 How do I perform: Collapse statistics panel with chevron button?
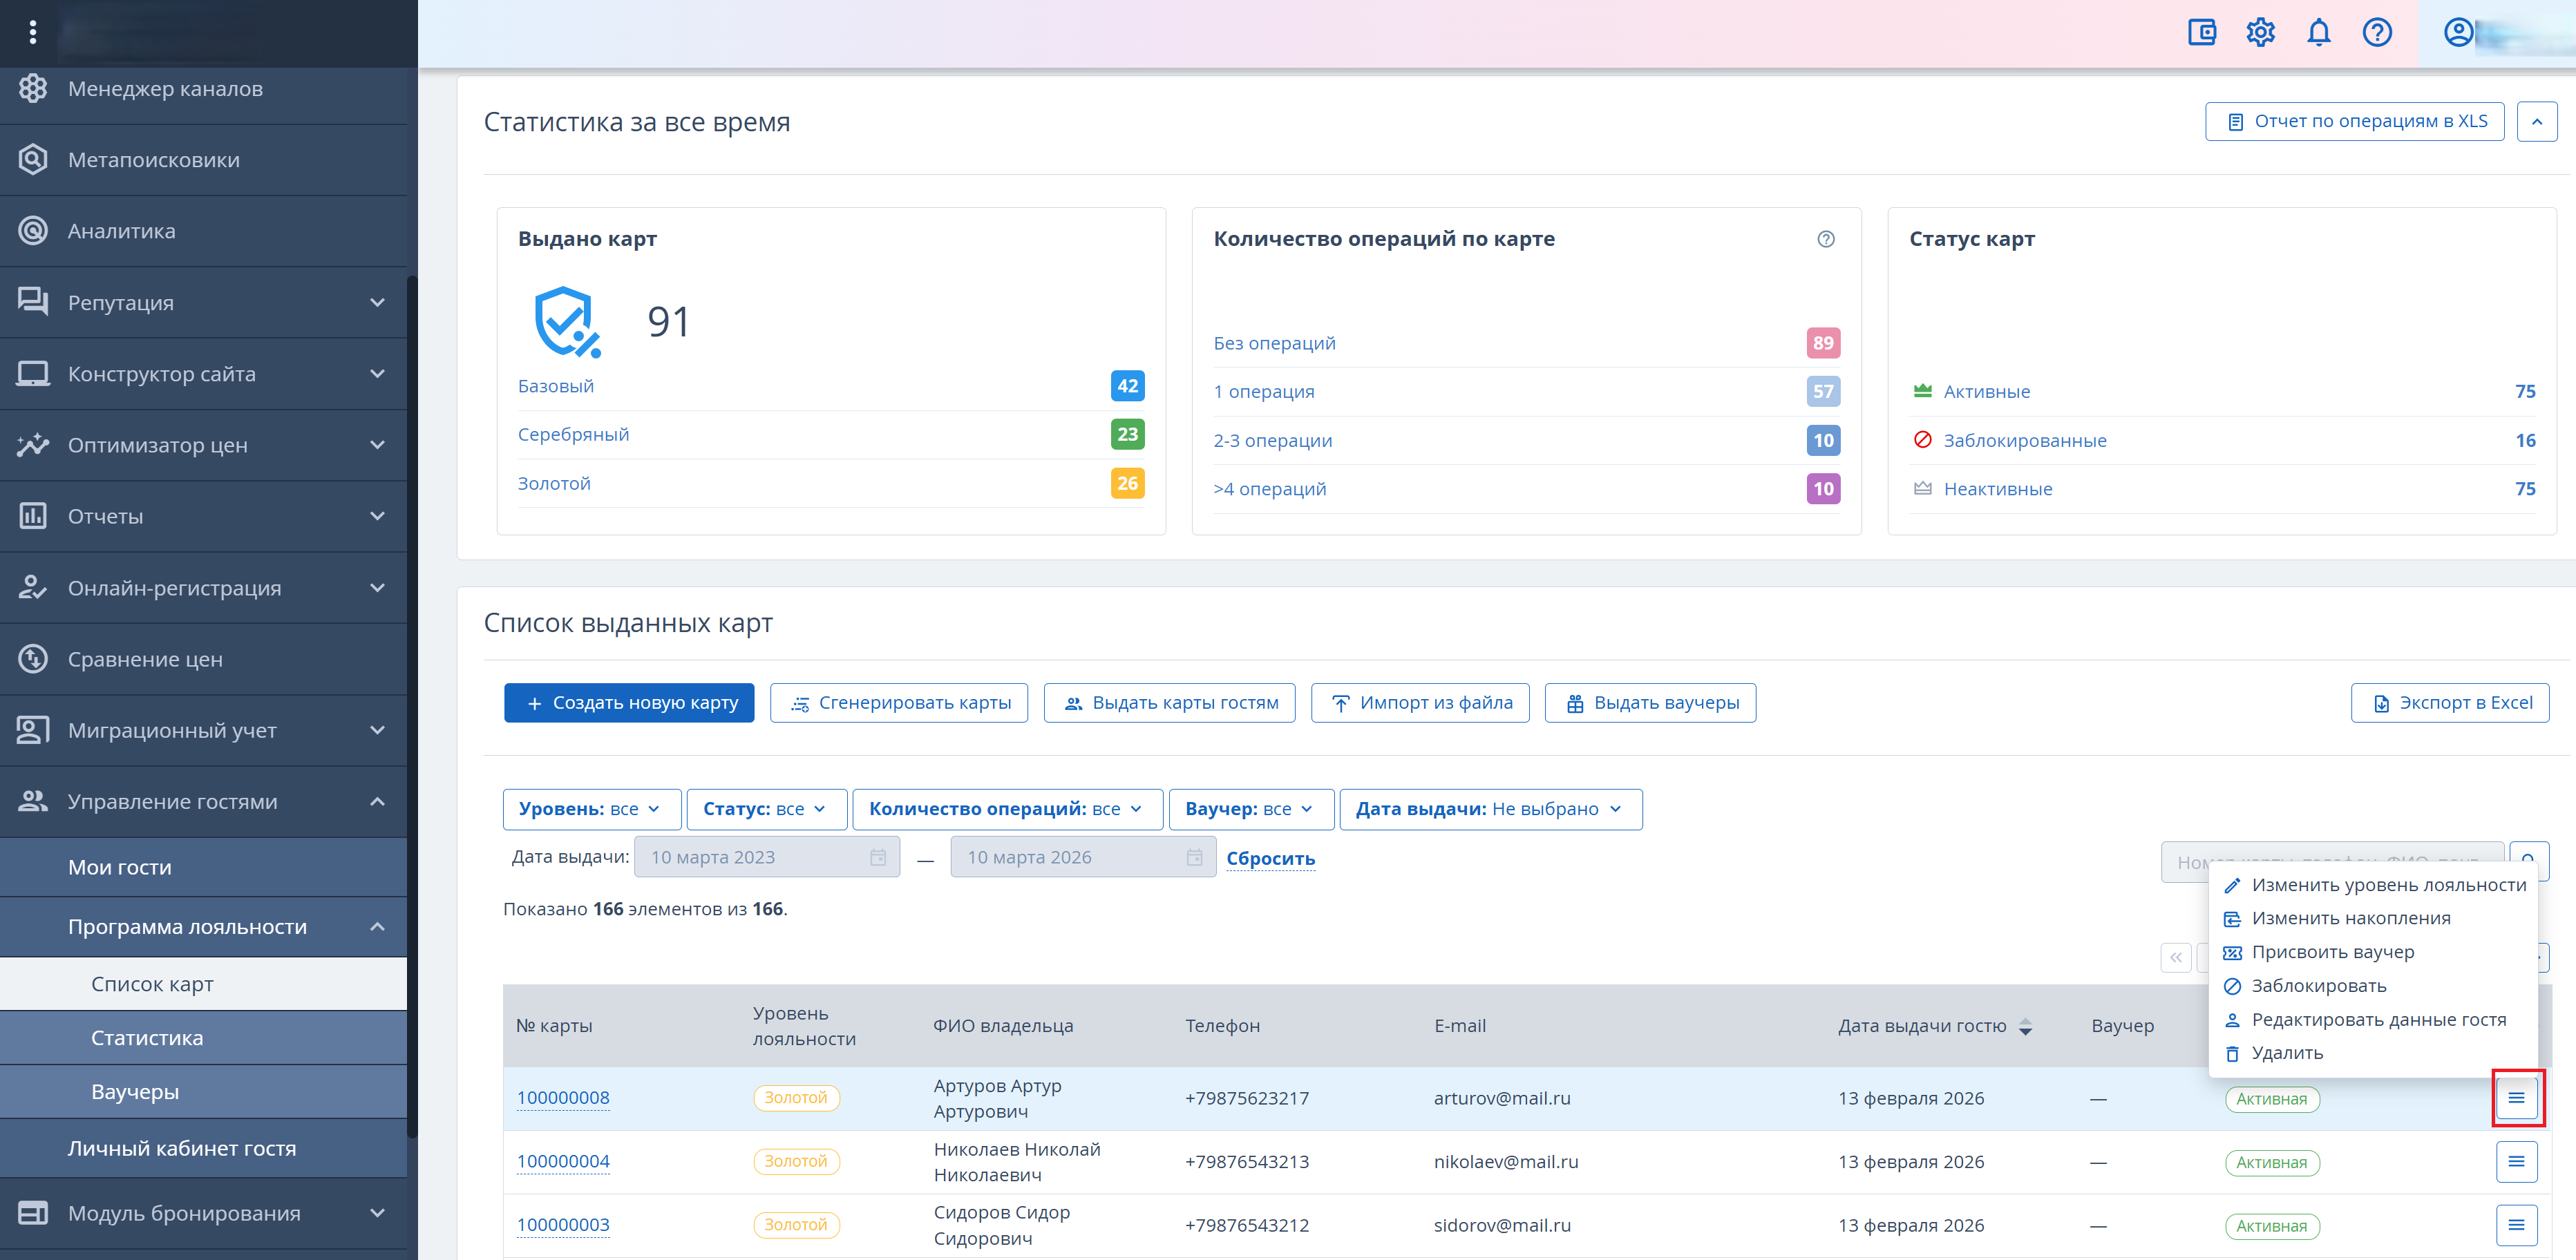(2536, 122)
